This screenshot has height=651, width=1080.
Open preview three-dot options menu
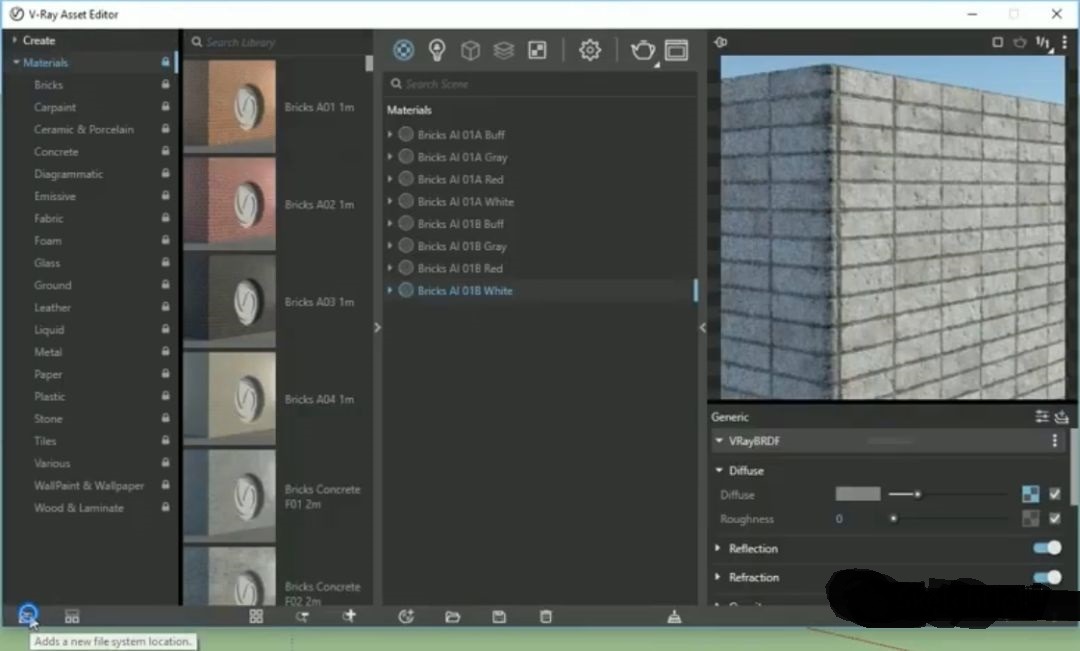[x=1065, y=42]
